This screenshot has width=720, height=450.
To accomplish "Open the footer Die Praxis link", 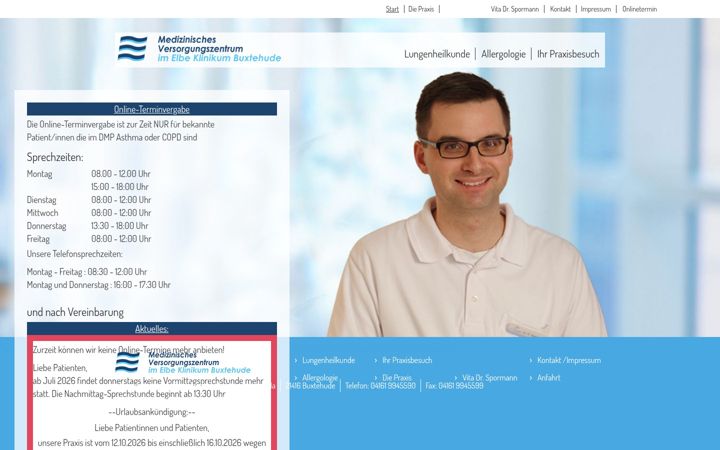I will pyautogui.click(x=397, y=378).
